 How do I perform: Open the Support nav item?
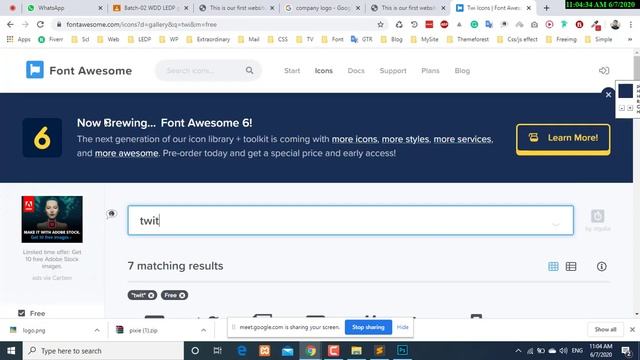coord(393,71)
